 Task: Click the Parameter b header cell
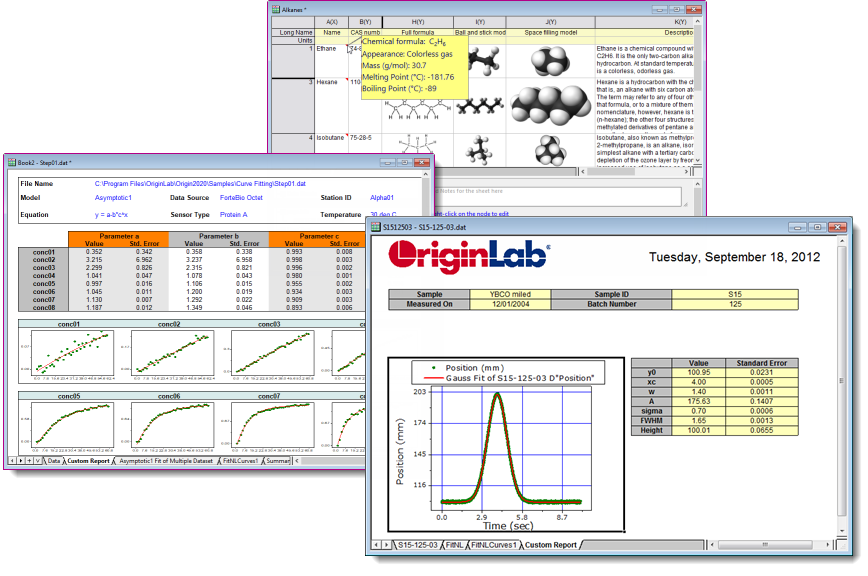pyautogui.click(x=219, y=236)
